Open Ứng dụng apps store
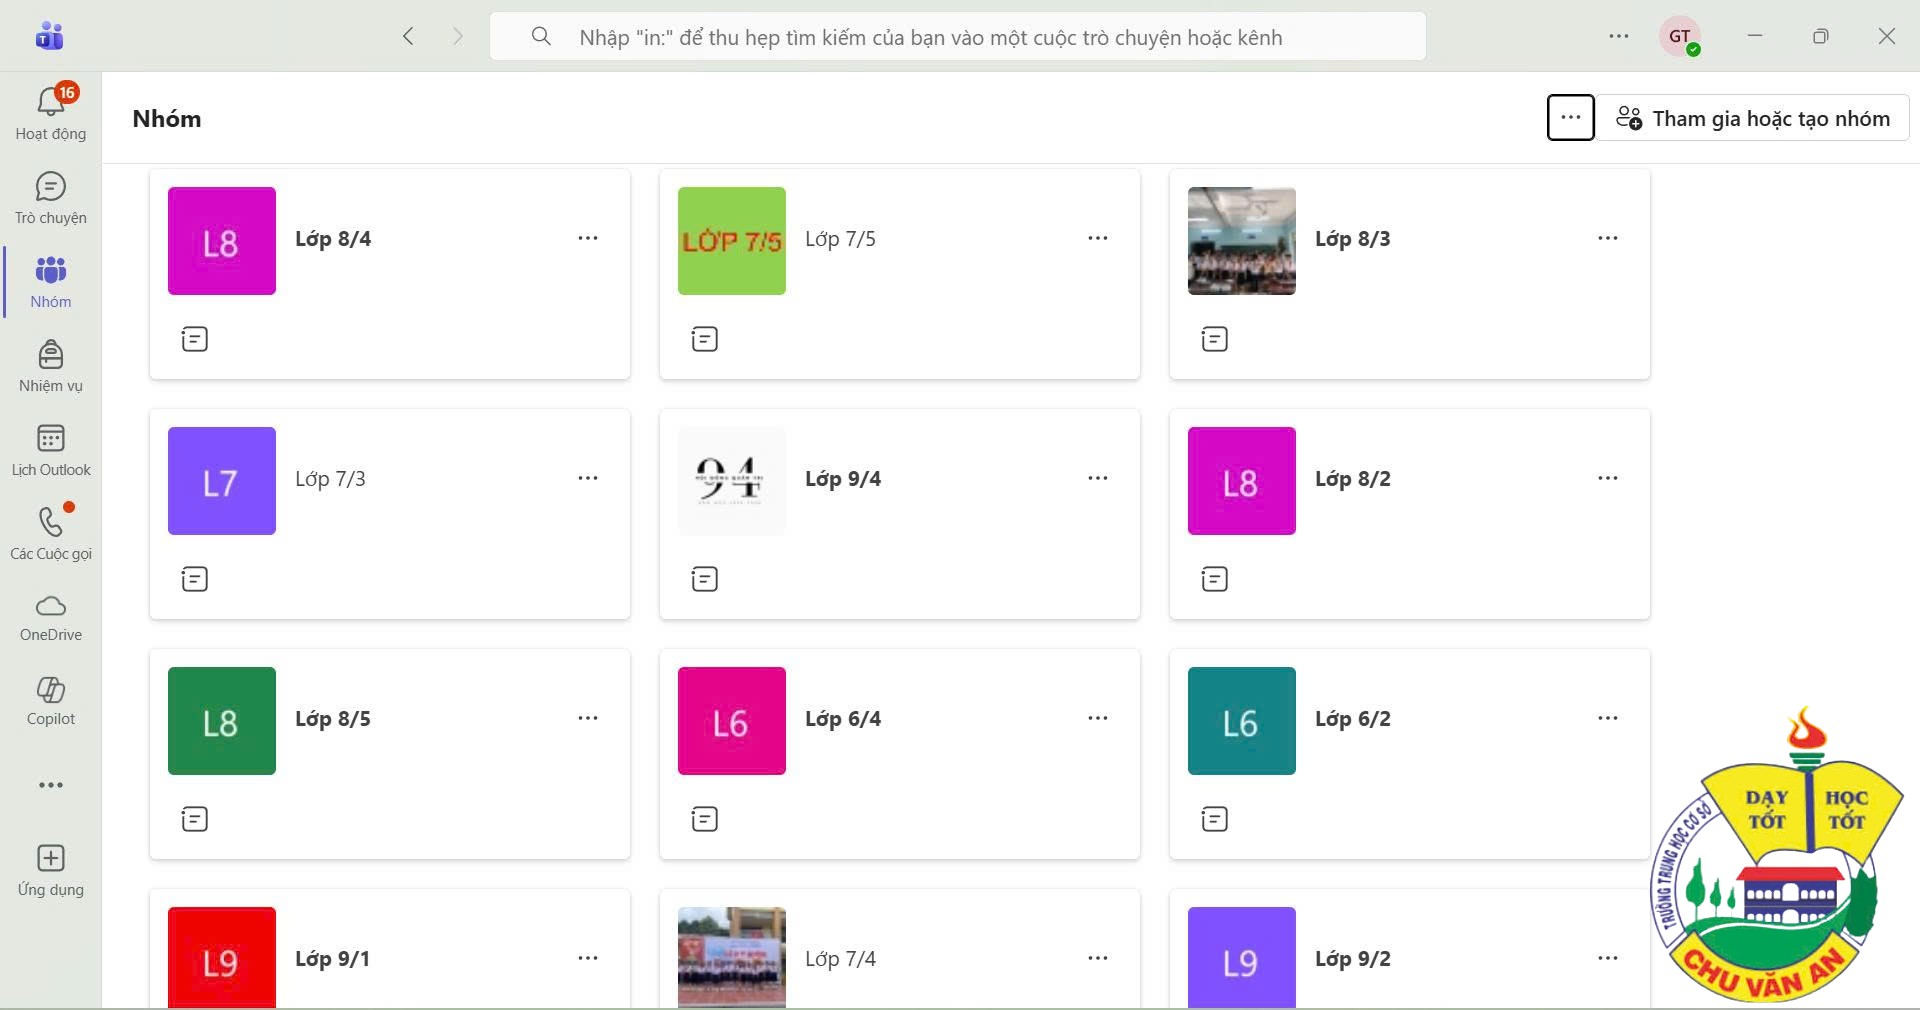Viewport: 1920px width, 1010px height. coord(50,870)
